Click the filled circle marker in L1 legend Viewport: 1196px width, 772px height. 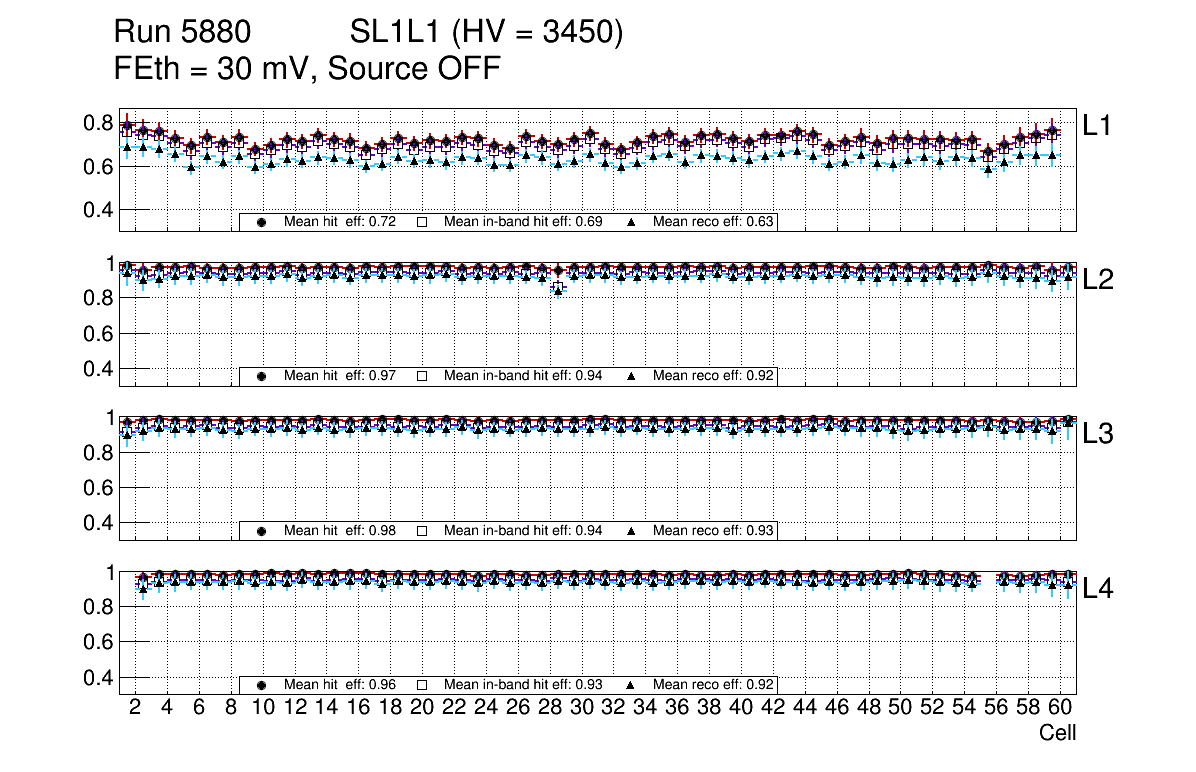pyautogui.click(x=262, y=222)
